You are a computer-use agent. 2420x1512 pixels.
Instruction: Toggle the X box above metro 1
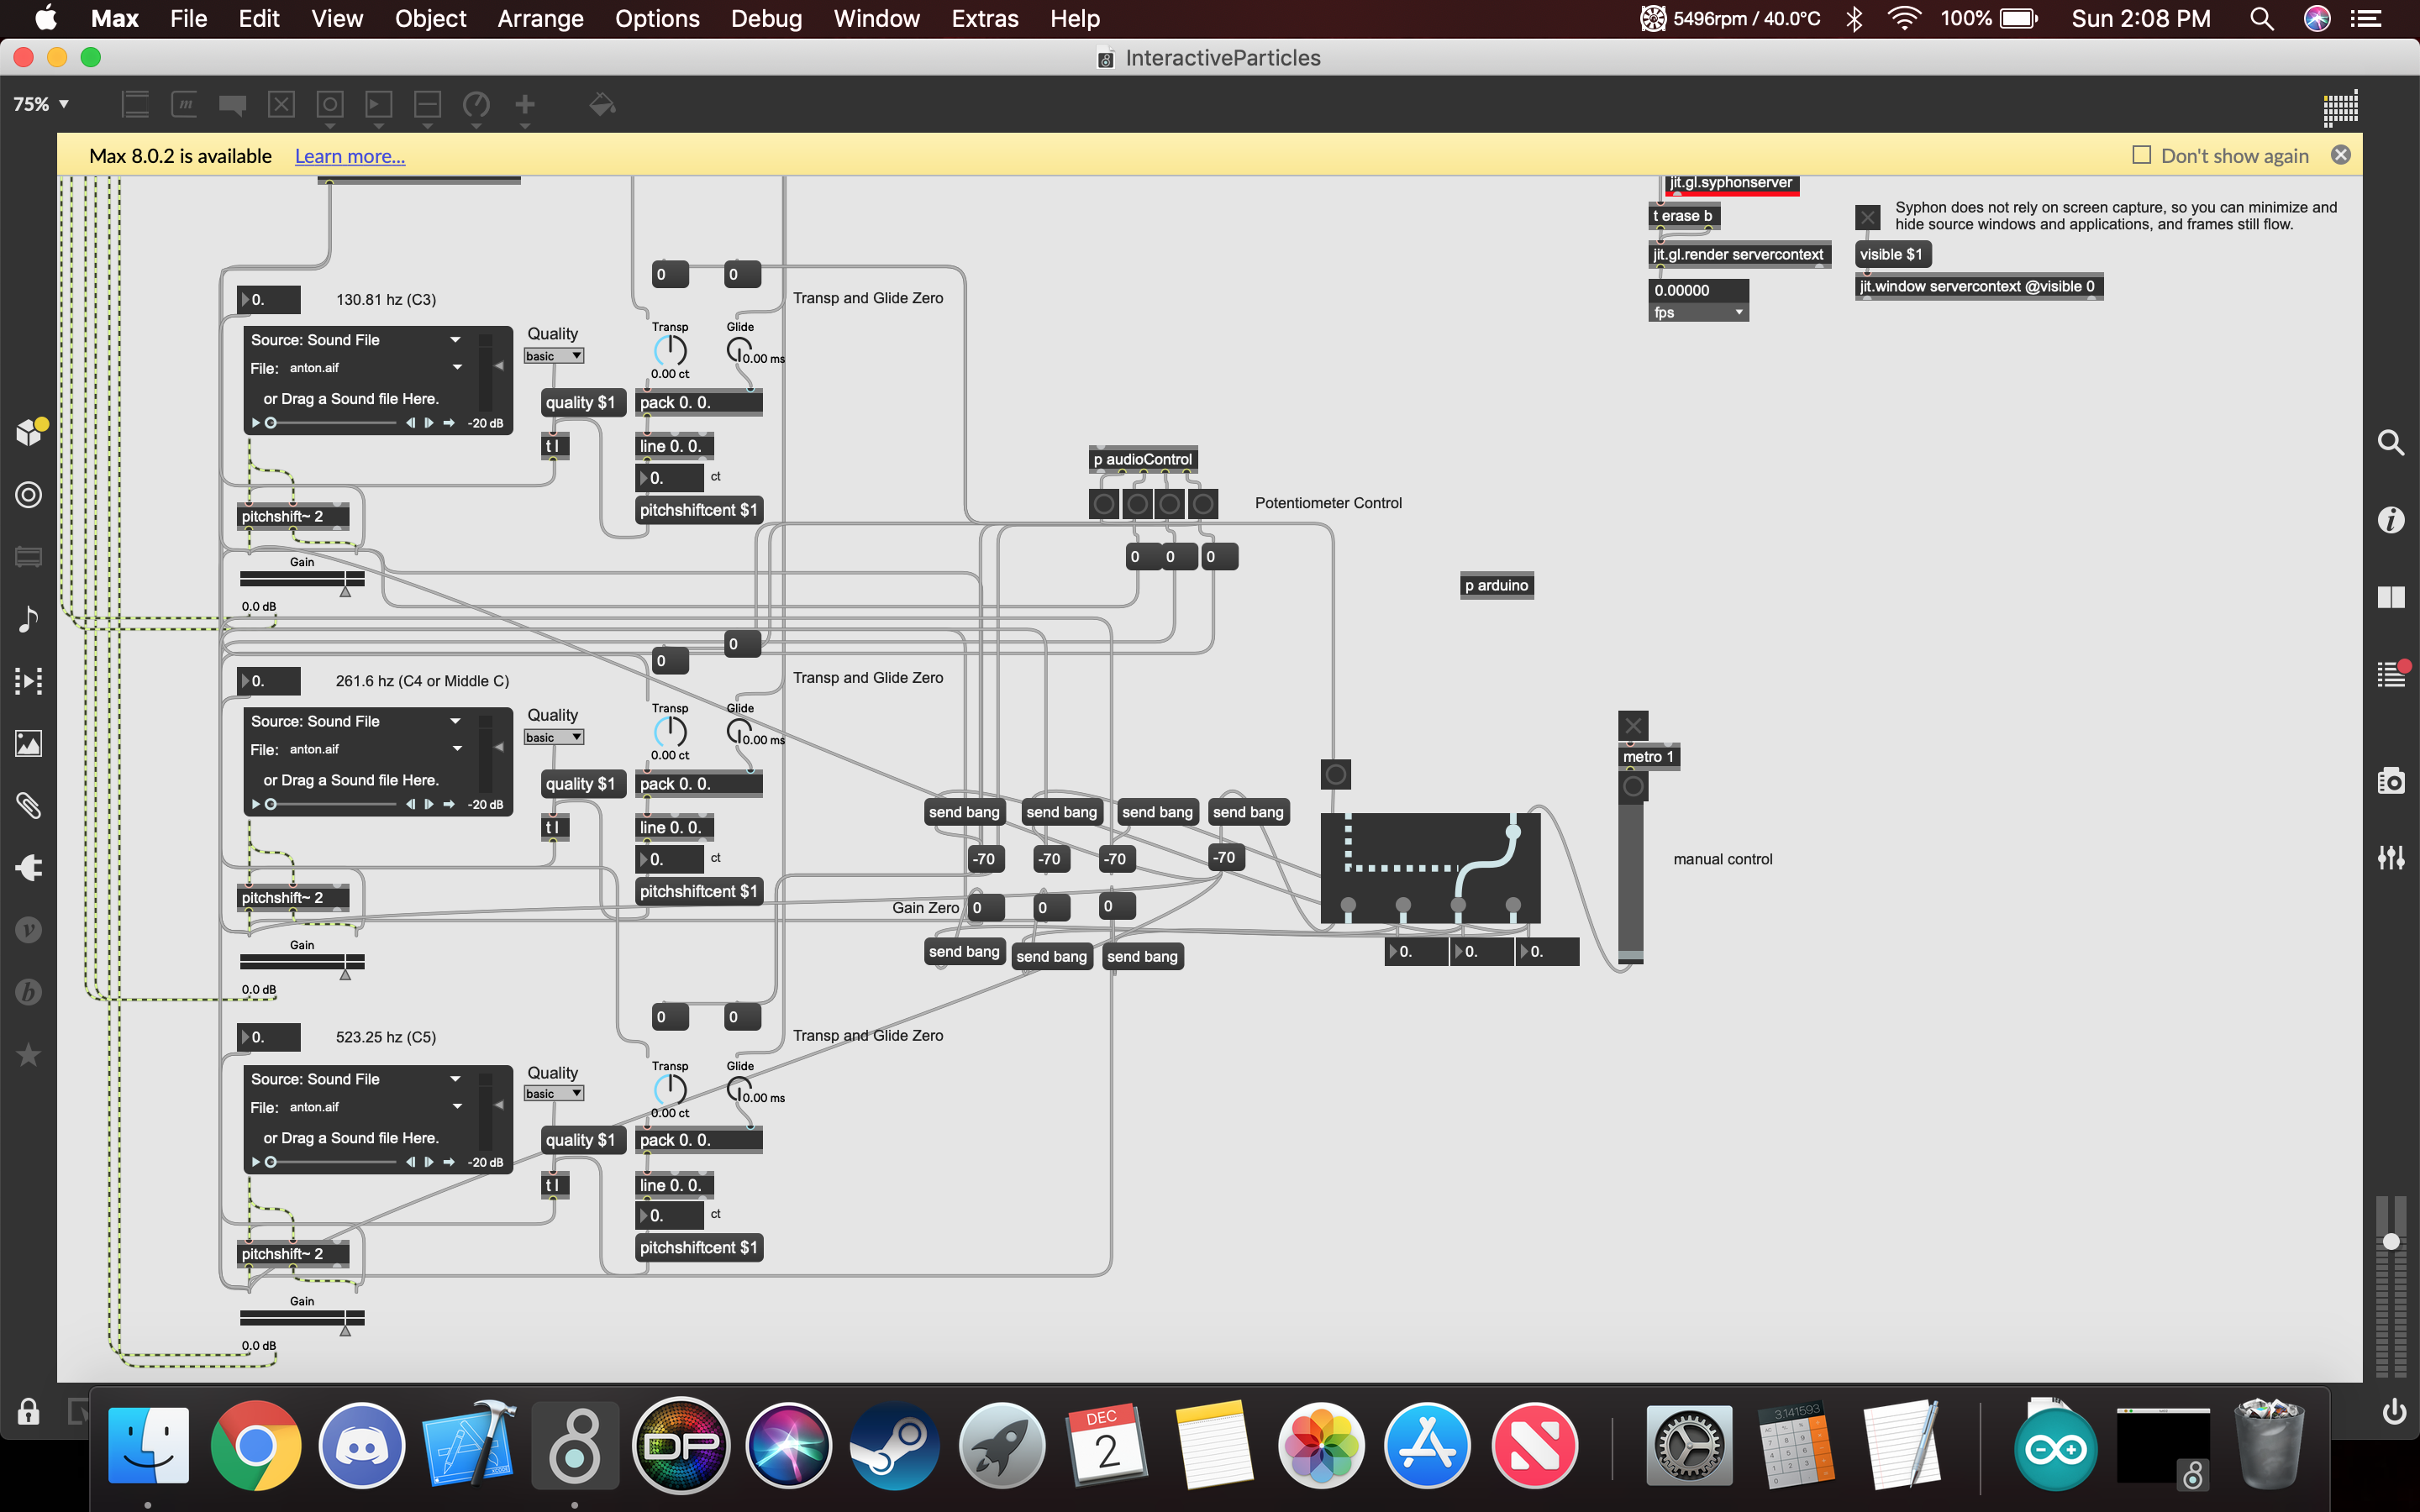click(1633, 725)
